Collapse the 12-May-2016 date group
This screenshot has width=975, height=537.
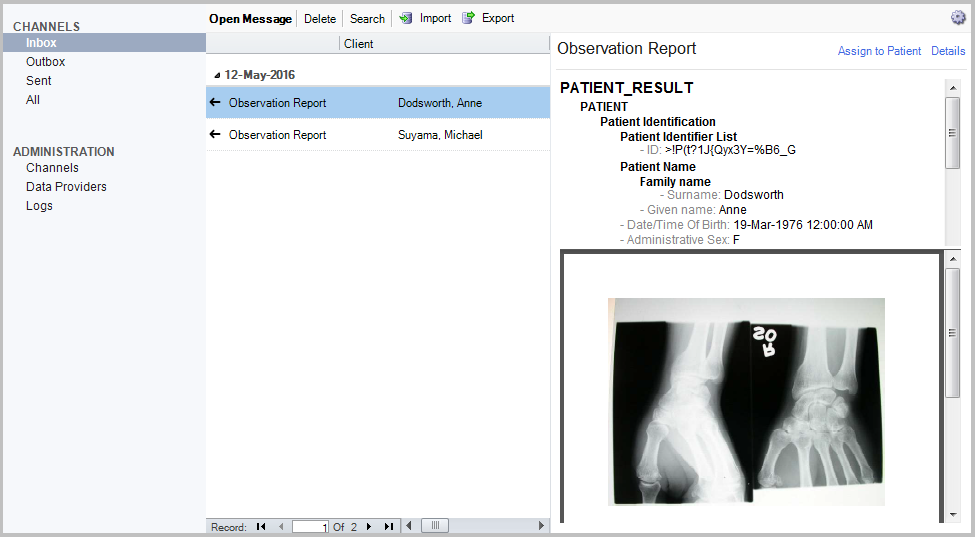tap(217, 75)
